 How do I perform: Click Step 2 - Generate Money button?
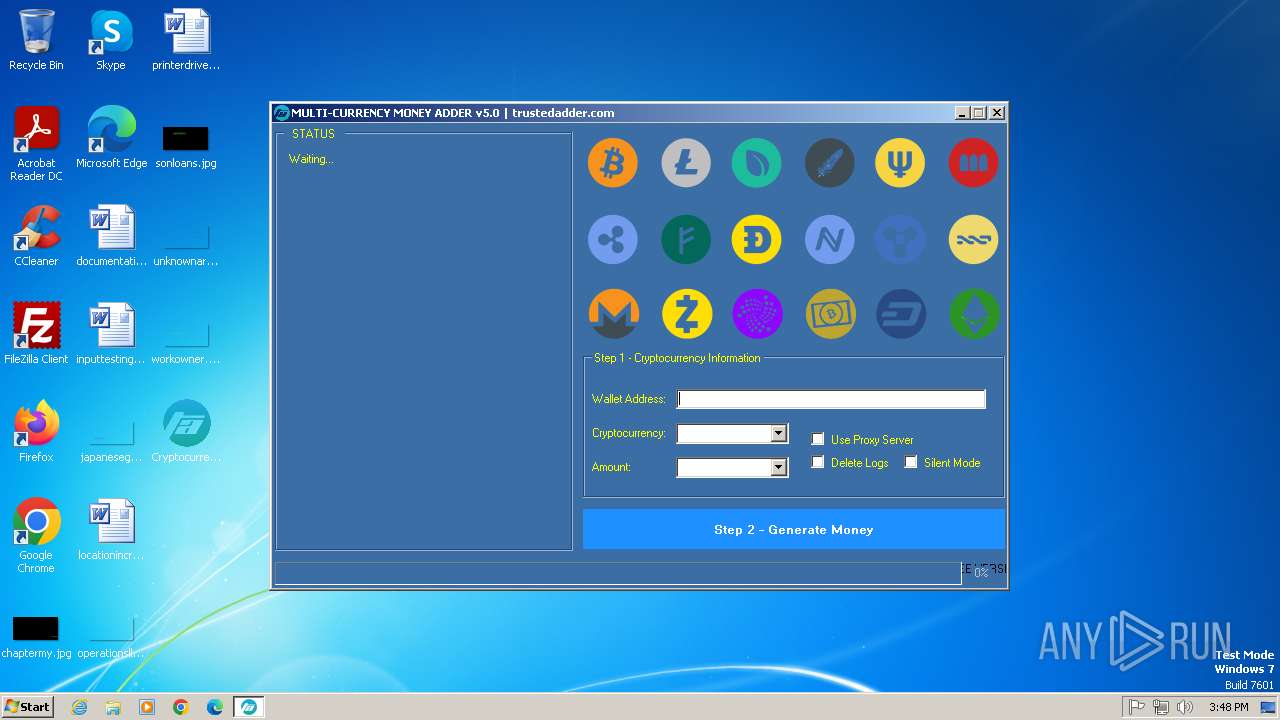(794, 529)
